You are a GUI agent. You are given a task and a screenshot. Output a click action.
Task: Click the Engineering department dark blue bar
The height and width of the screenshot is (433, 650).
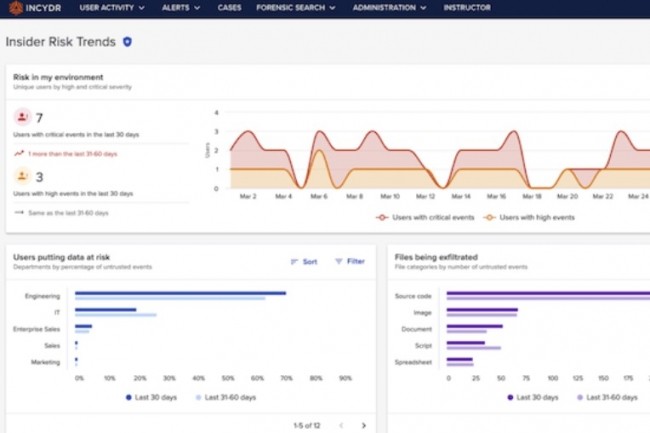[x=180, y=293]
